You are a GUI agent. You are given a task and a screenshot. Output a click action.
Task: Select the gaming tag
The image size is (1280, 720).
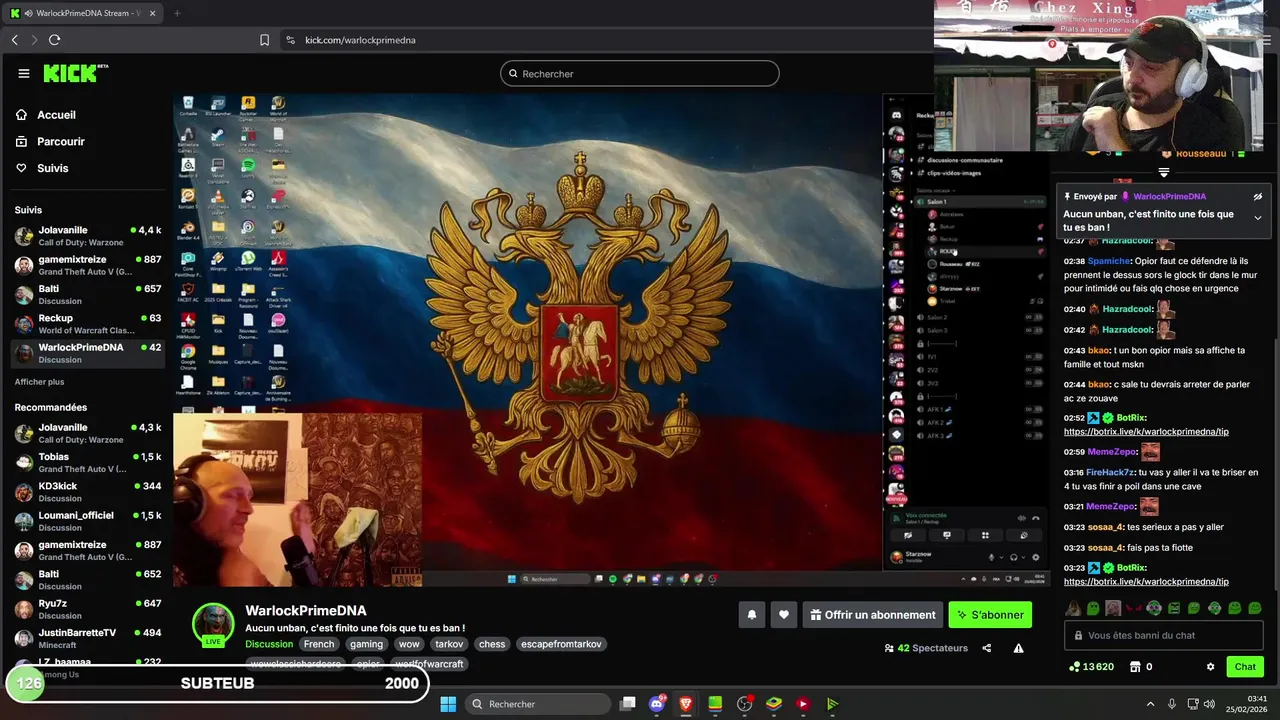366,644
